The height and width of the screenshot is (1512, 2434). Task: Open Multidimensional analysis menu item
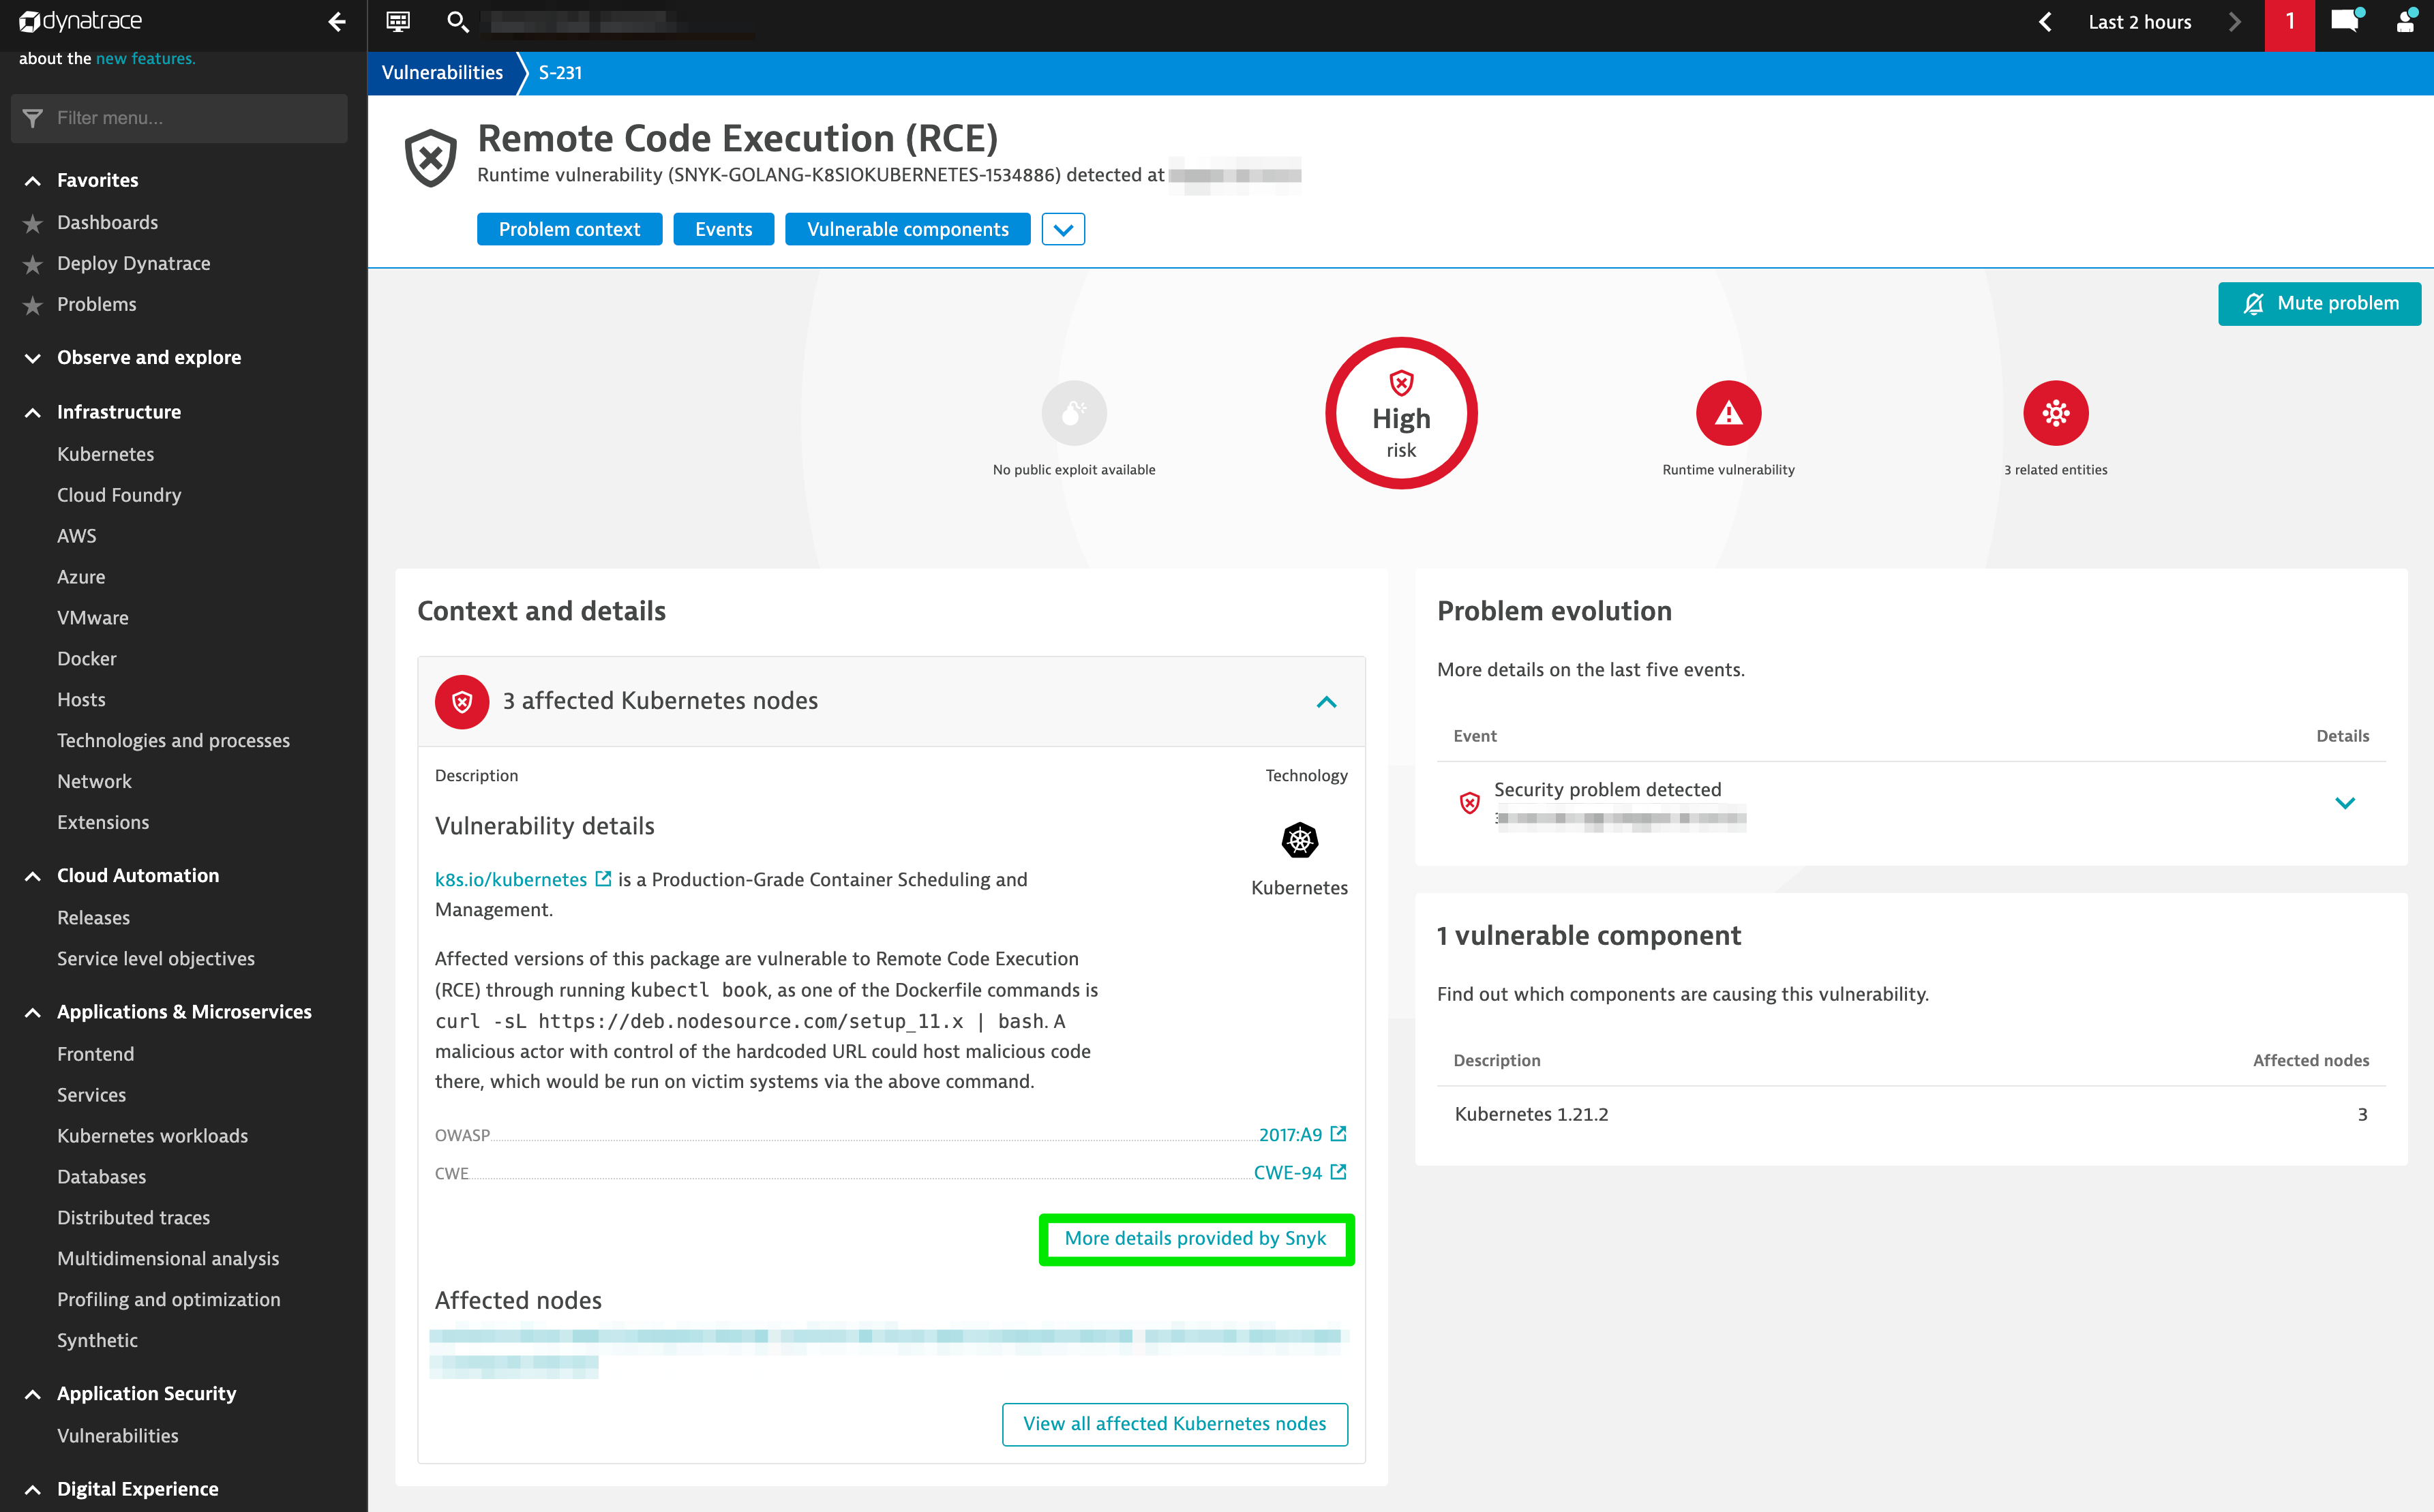point(168,1259)
